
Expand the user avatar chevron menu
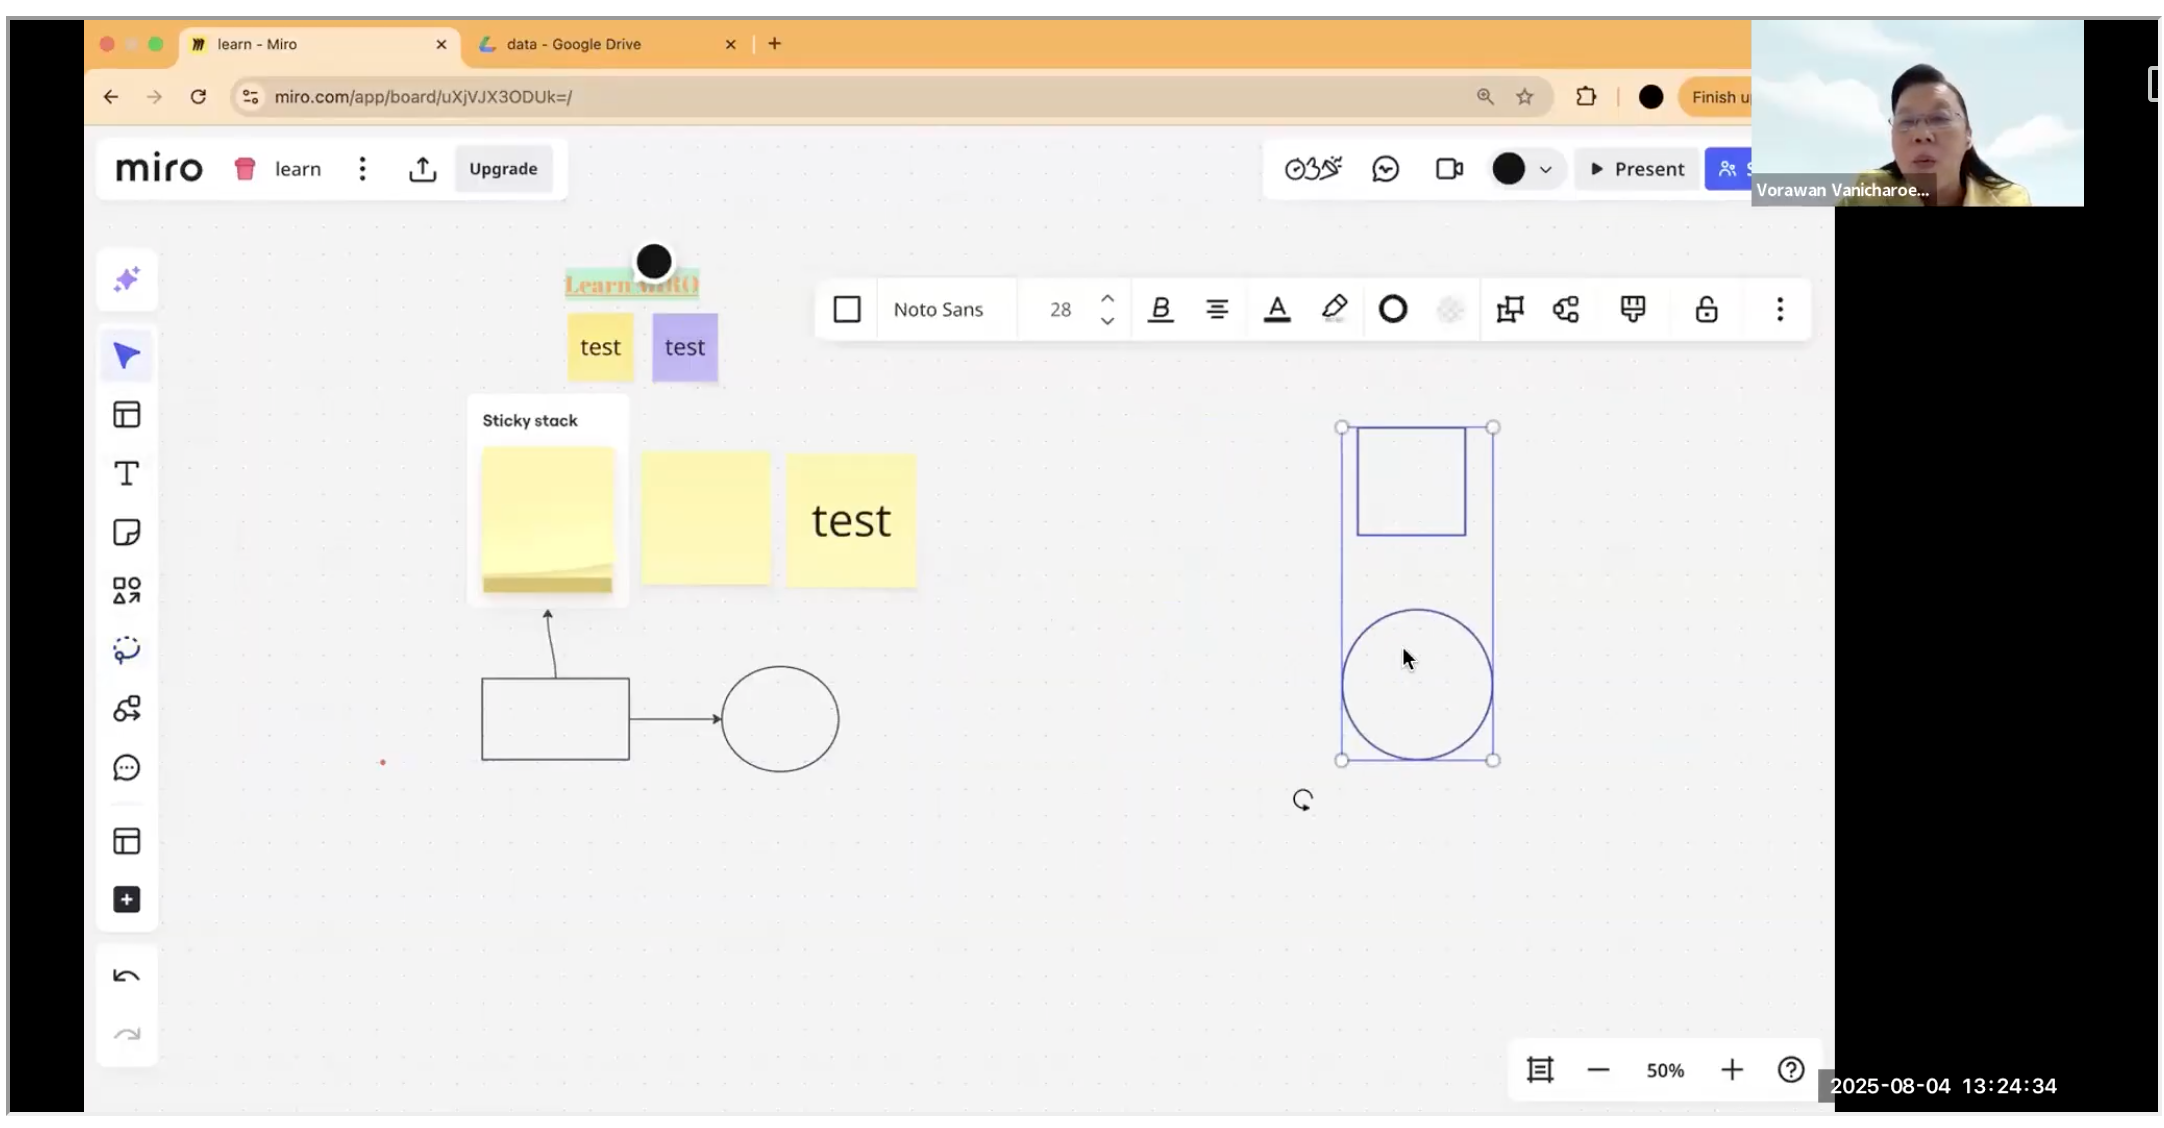[x=1545, y=170]
